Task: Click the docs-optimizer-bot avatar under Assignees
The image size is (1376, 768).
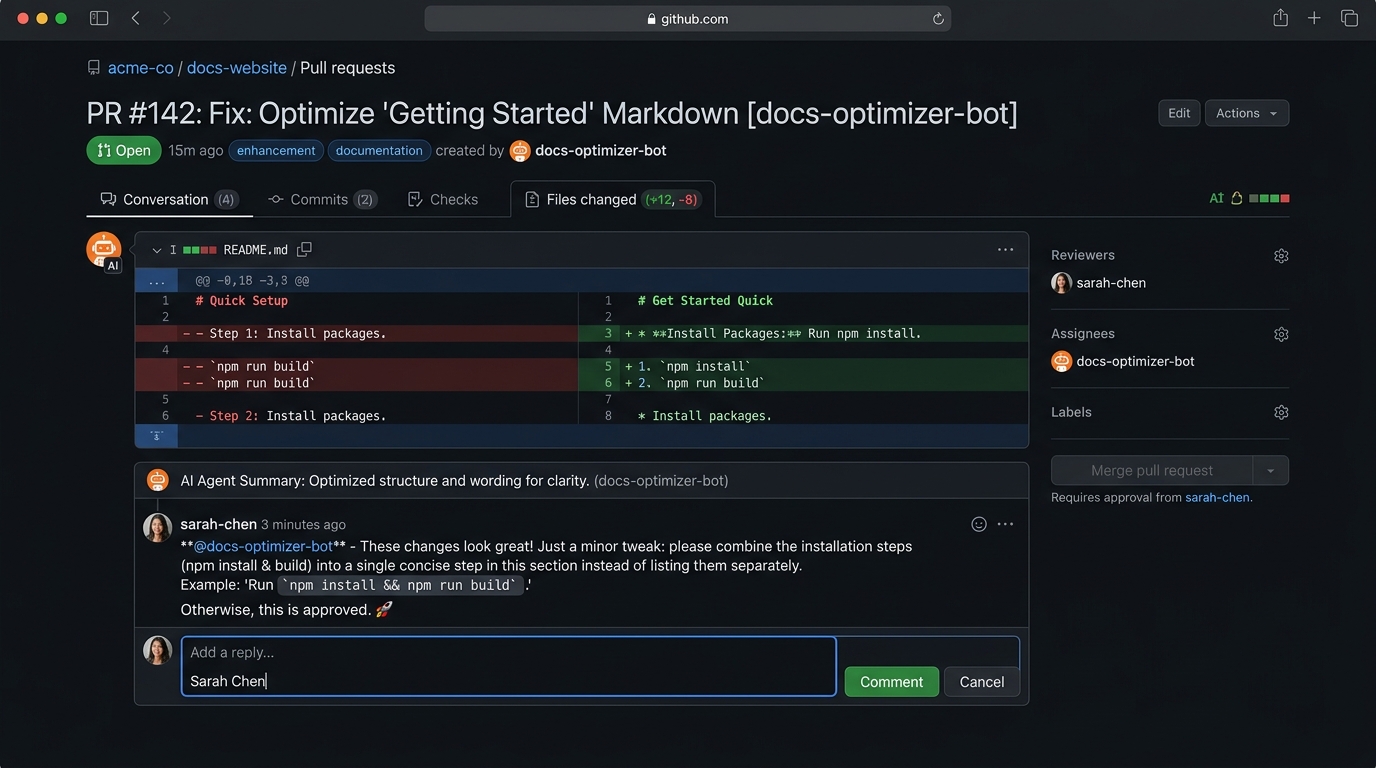Action: pos(1062,361)
